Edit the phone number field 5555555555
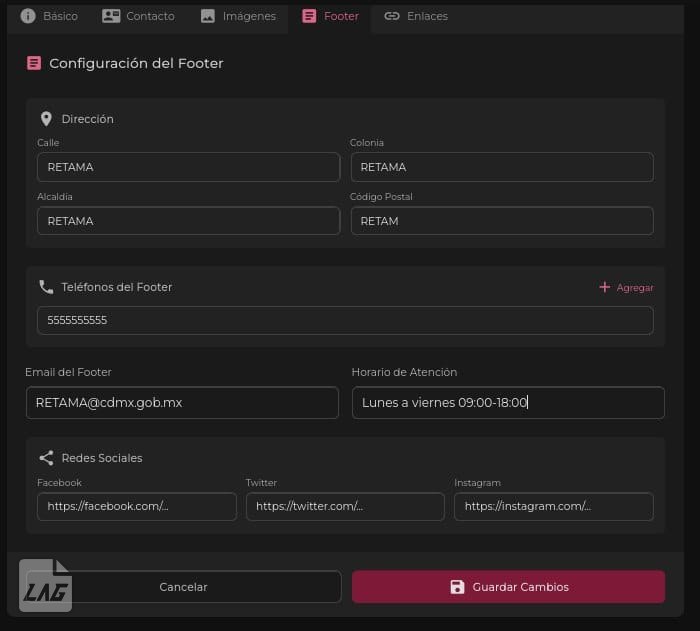The height and width of the screenshot is (631, 700). pyautogui.click(x=346, y=320)
